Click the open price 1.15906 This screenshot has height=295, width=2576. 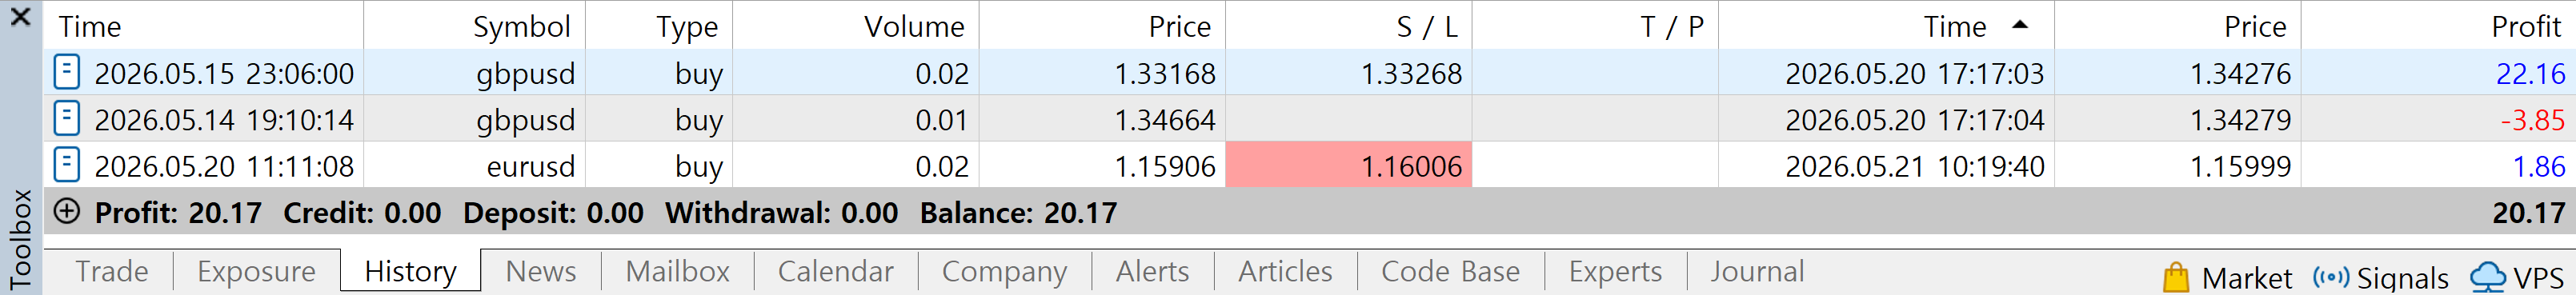[x=1165, y=166]
